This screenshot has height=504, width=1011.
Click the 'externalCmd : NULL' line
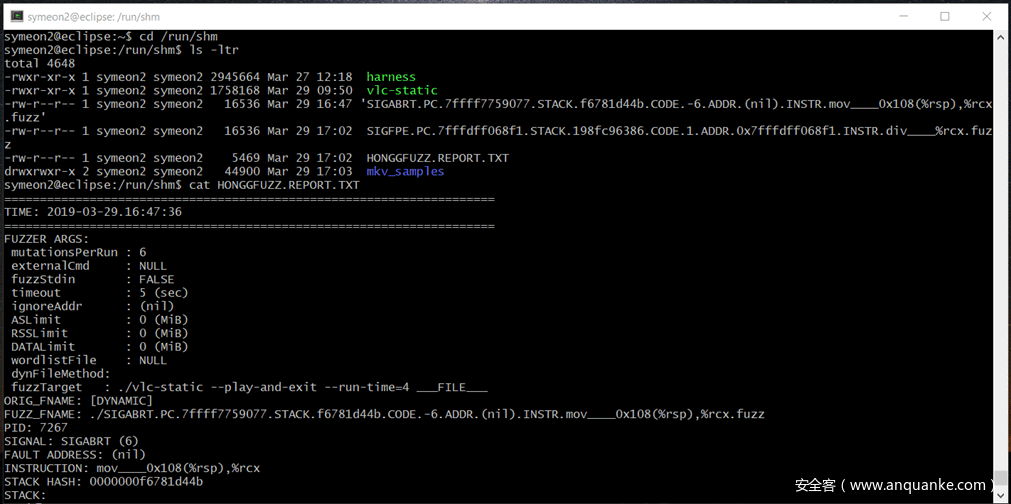[89, 266]
